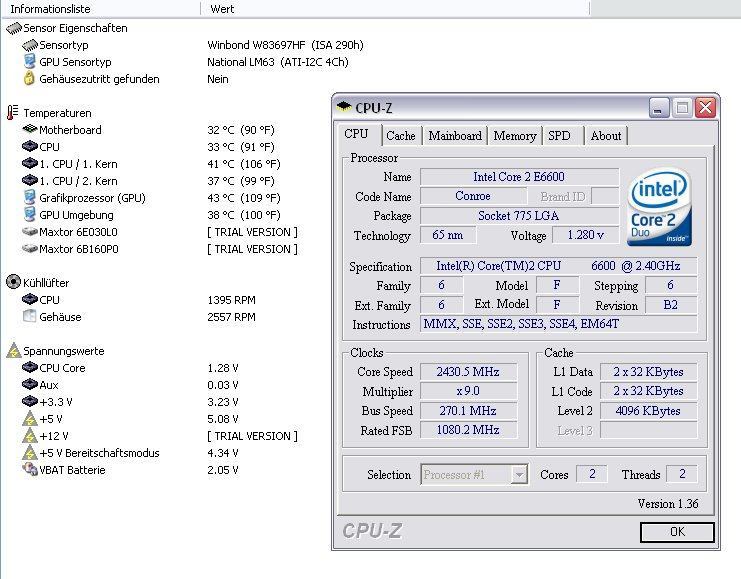Click the Spannungswerte warning icon
741x579 pixels.
[x=14, y=350]
